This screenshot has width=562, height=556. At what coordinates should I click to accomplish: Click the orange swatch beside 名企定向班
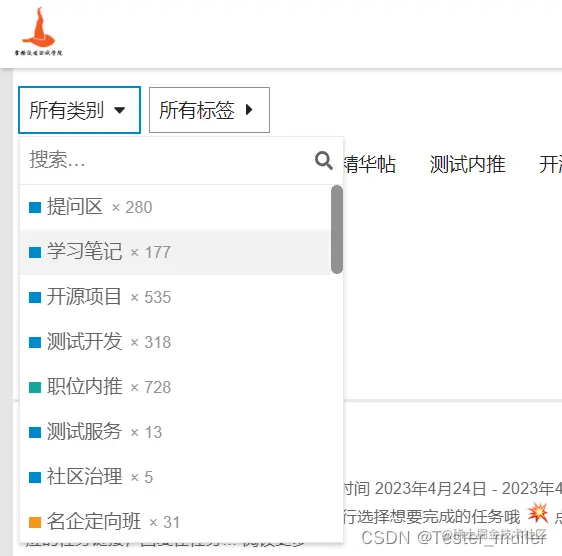coord(35,522)
